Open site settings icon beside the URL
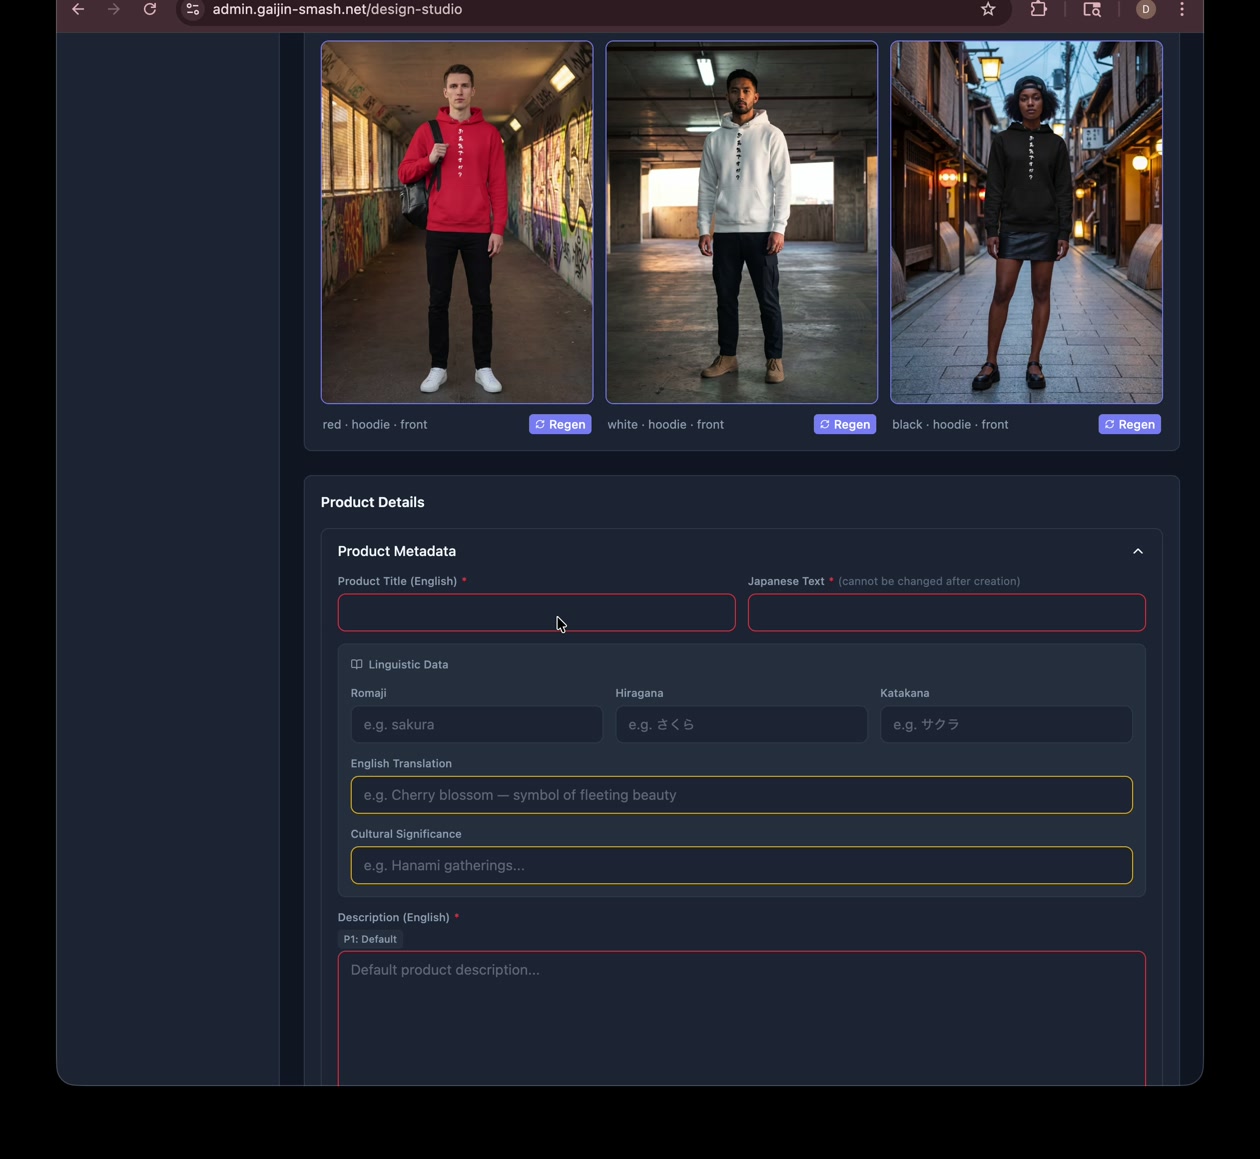 (x=192, y=9)
